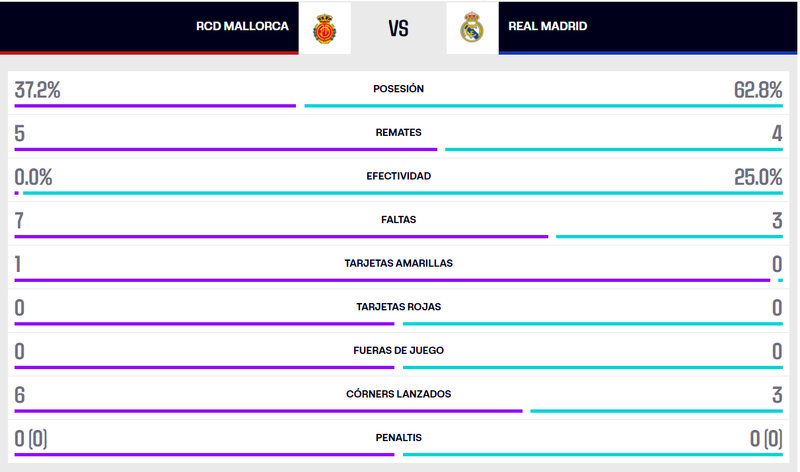Select the Faltas stat label

pos(398,219)
